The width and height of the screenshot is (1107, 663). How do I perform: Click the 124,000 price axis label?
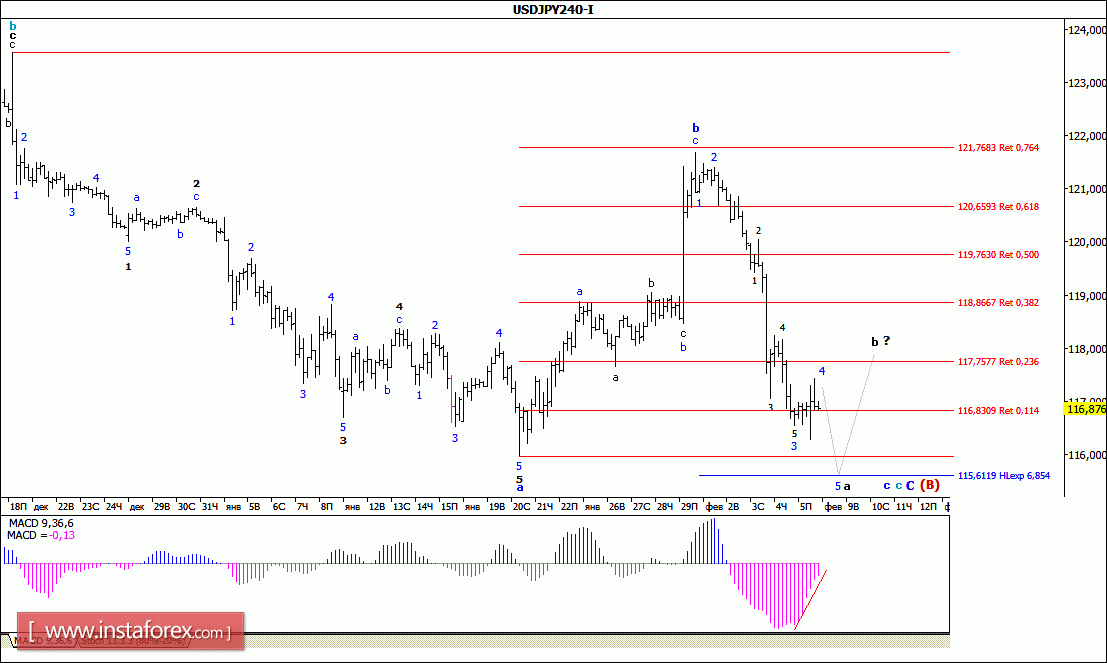1087,30
